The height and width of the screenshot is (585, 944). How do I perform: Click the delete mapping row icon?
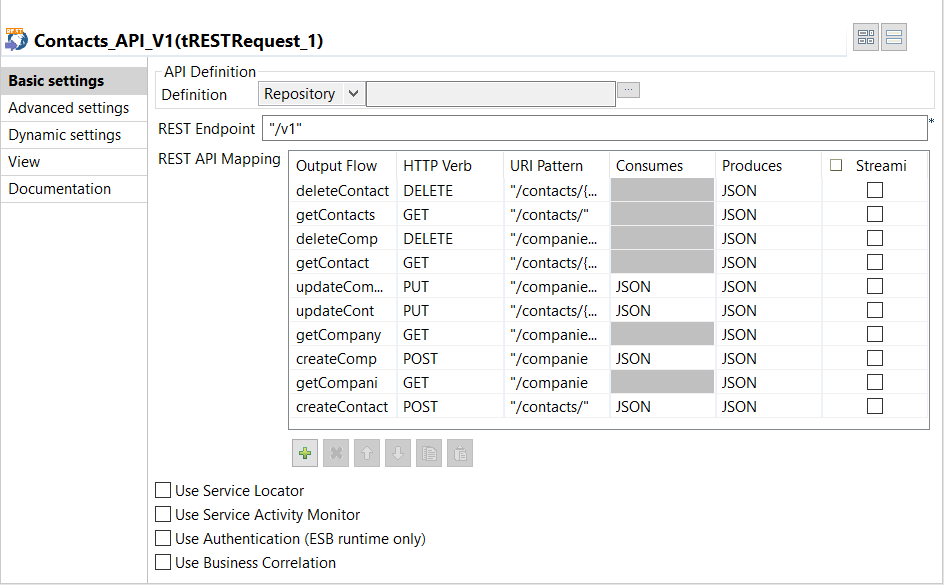click(336, 453)
